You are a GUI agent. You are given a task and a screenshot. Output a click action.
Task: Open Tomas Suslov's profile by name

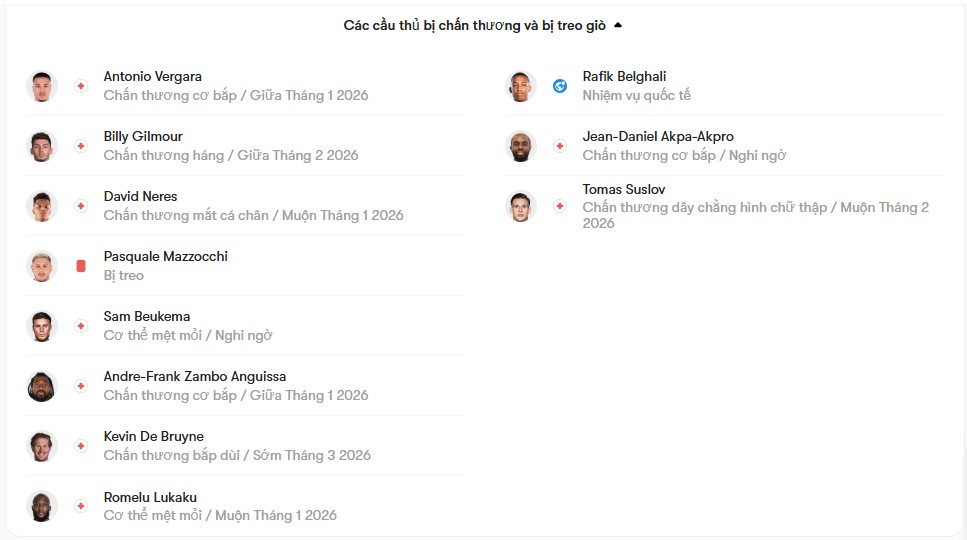click(x=623, y=189)
